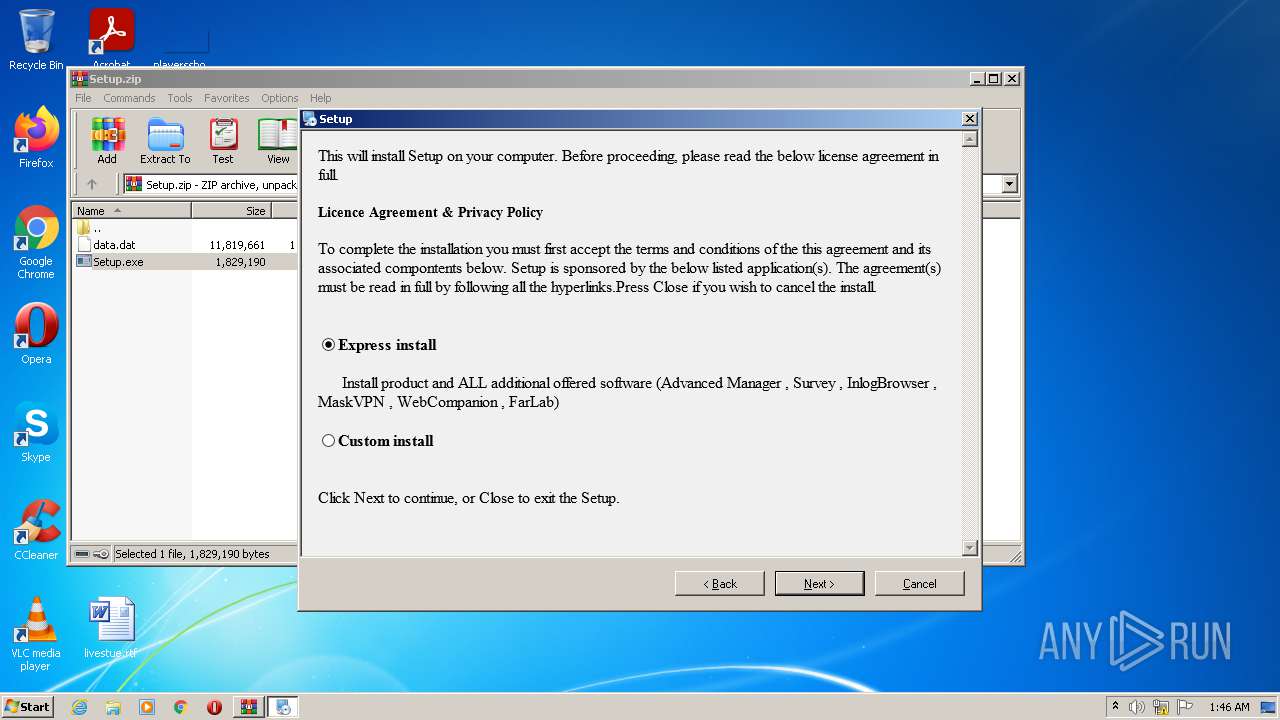Click the media player icon in taskbar
The height and width of the screenshot is (720, 1280).
147,707
